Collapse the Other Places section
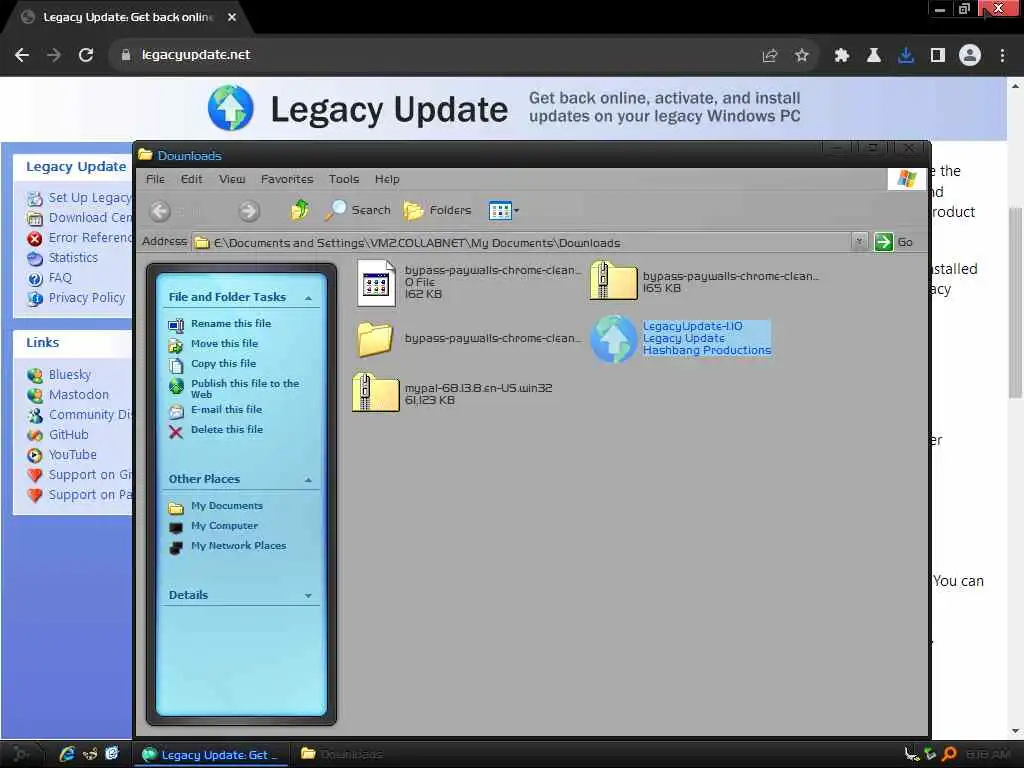The image size is (1024, 768). click(x=308, y=480)
